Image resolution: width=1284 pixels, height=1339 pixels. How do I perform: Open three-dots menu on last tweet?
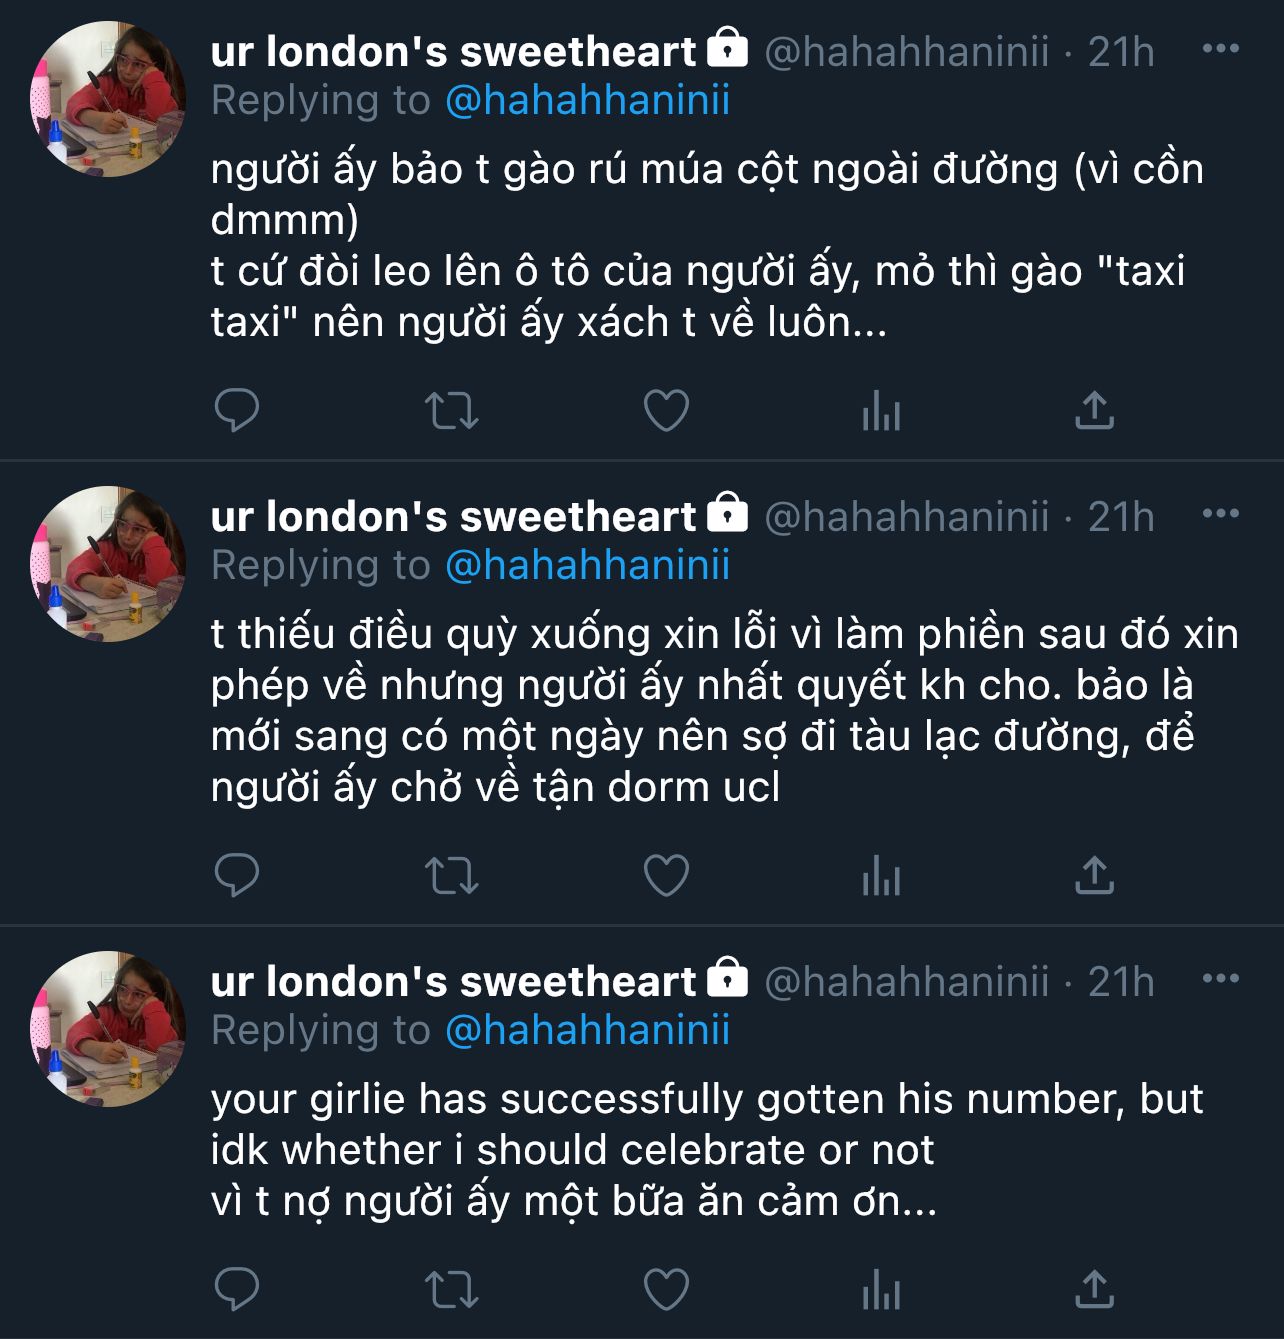point(1220,979)
